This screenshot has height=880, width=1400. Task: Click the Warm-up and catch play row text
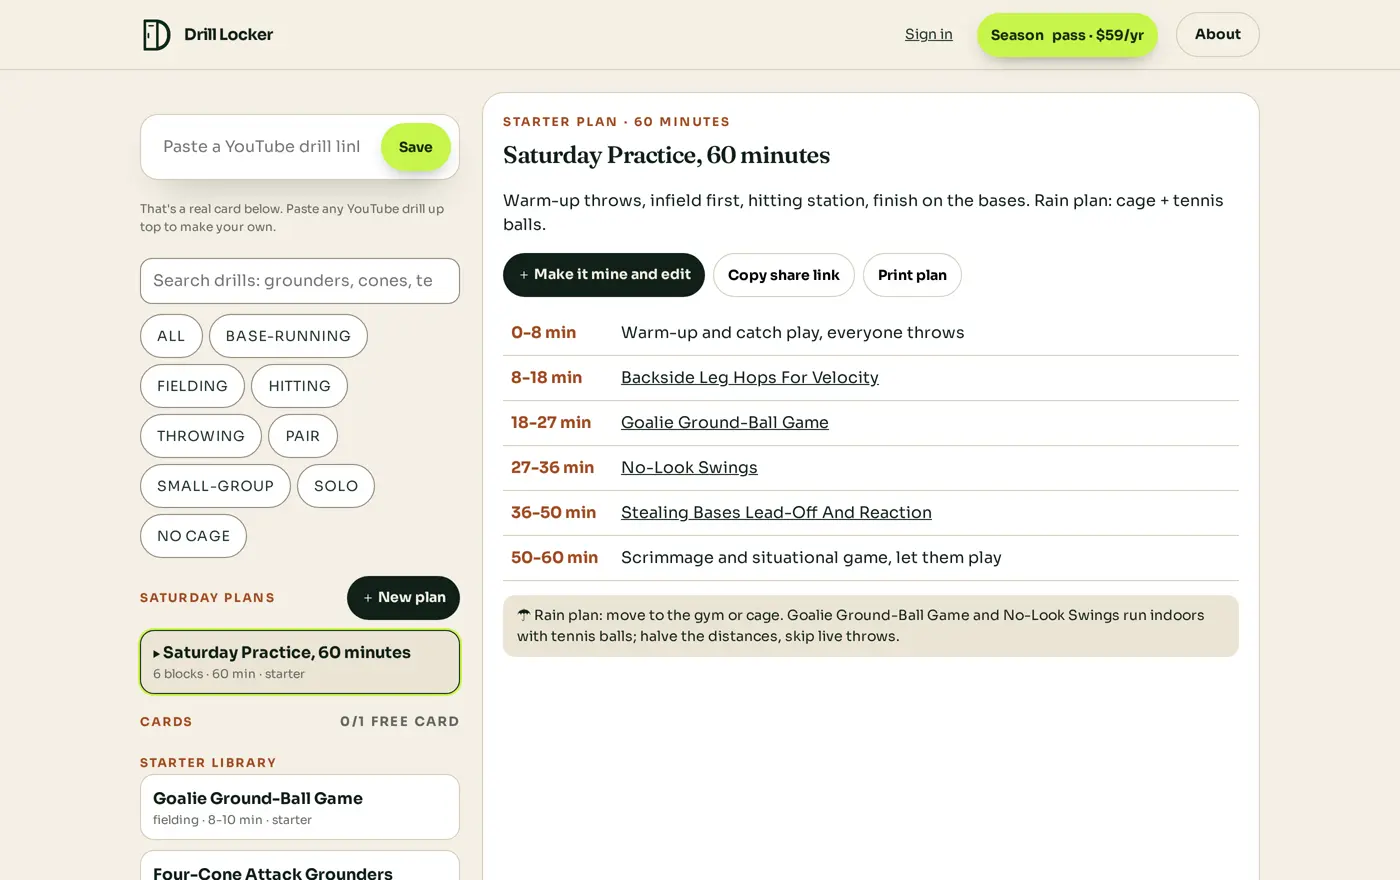[x=793, y=333]
